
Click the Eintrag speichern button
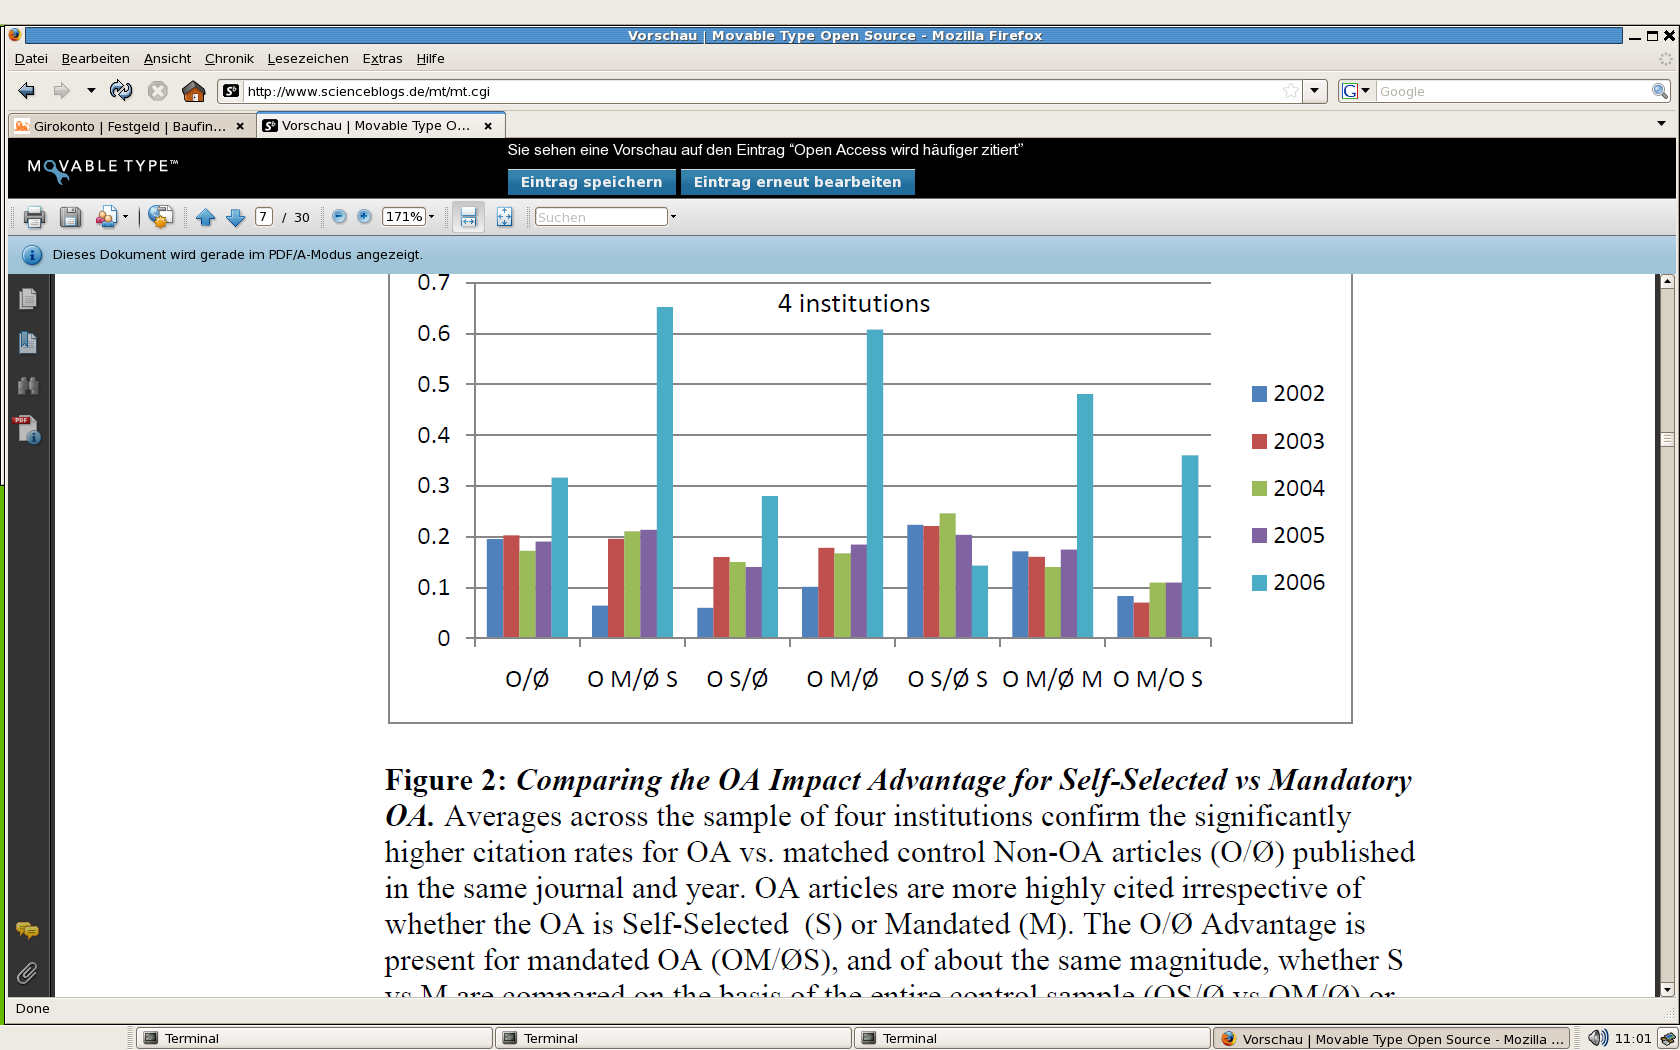pos(591,182)
